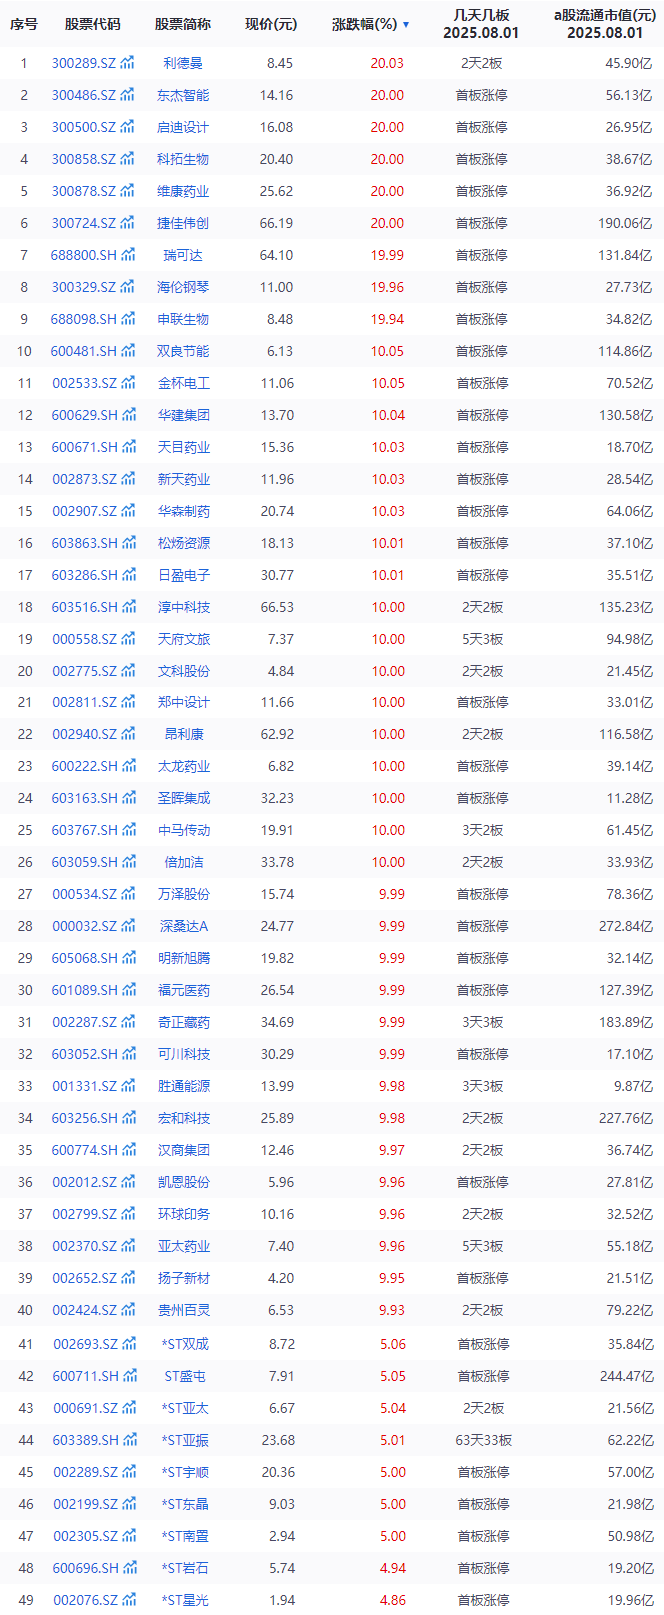Open chart icon for 002424.SZ
664x1615 pixels.
(127, 1310)
